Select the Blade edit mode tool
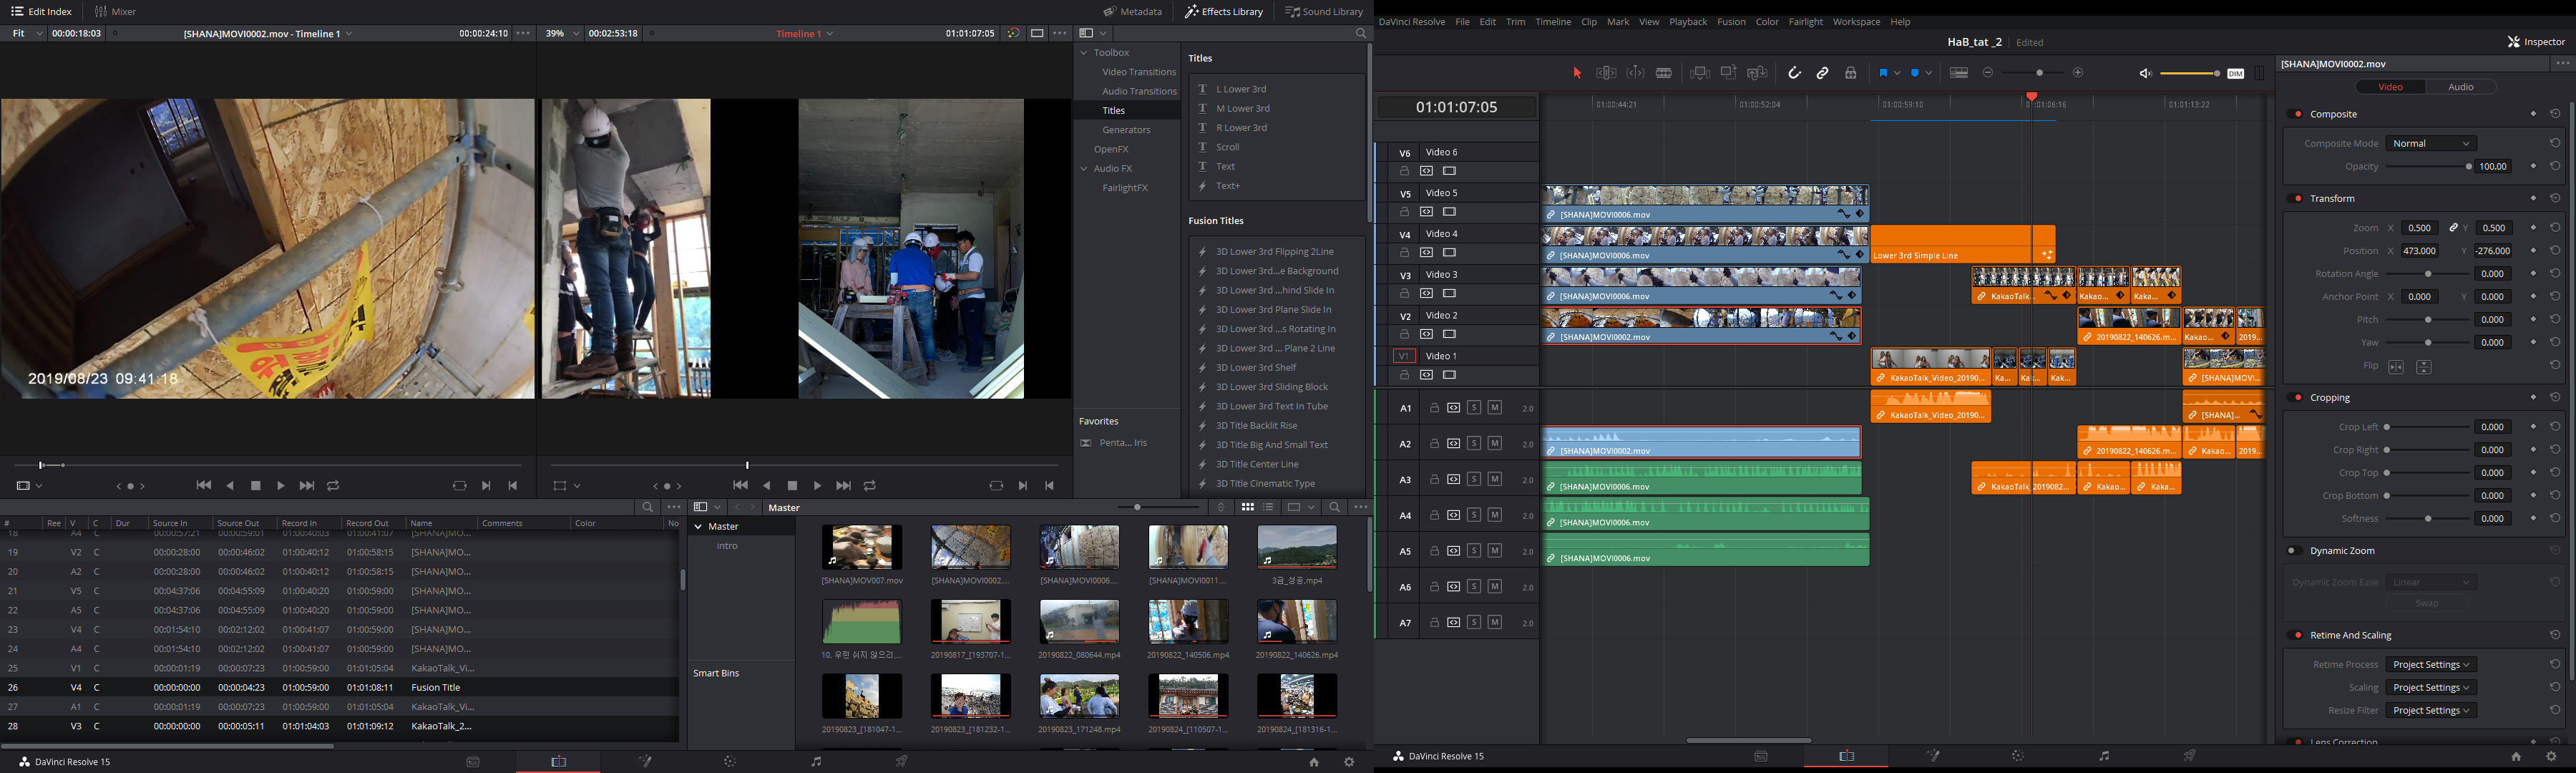The image size is (2576, 773). (x=1664, y=73)
